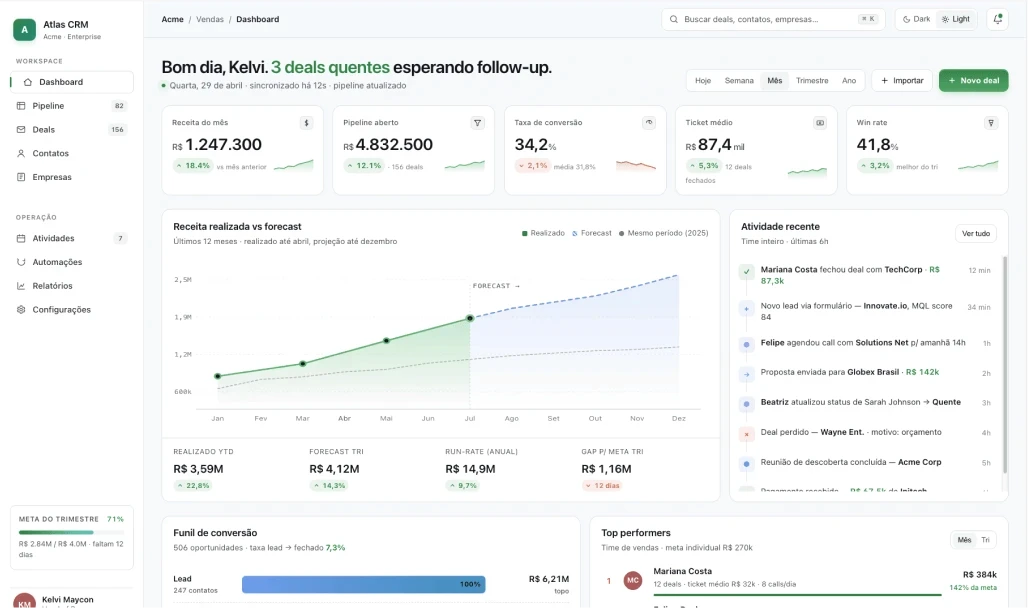This screenshot has width=1028, height=608.
Task: Open Pipeline in the sidebar
Action: (72, 106)
